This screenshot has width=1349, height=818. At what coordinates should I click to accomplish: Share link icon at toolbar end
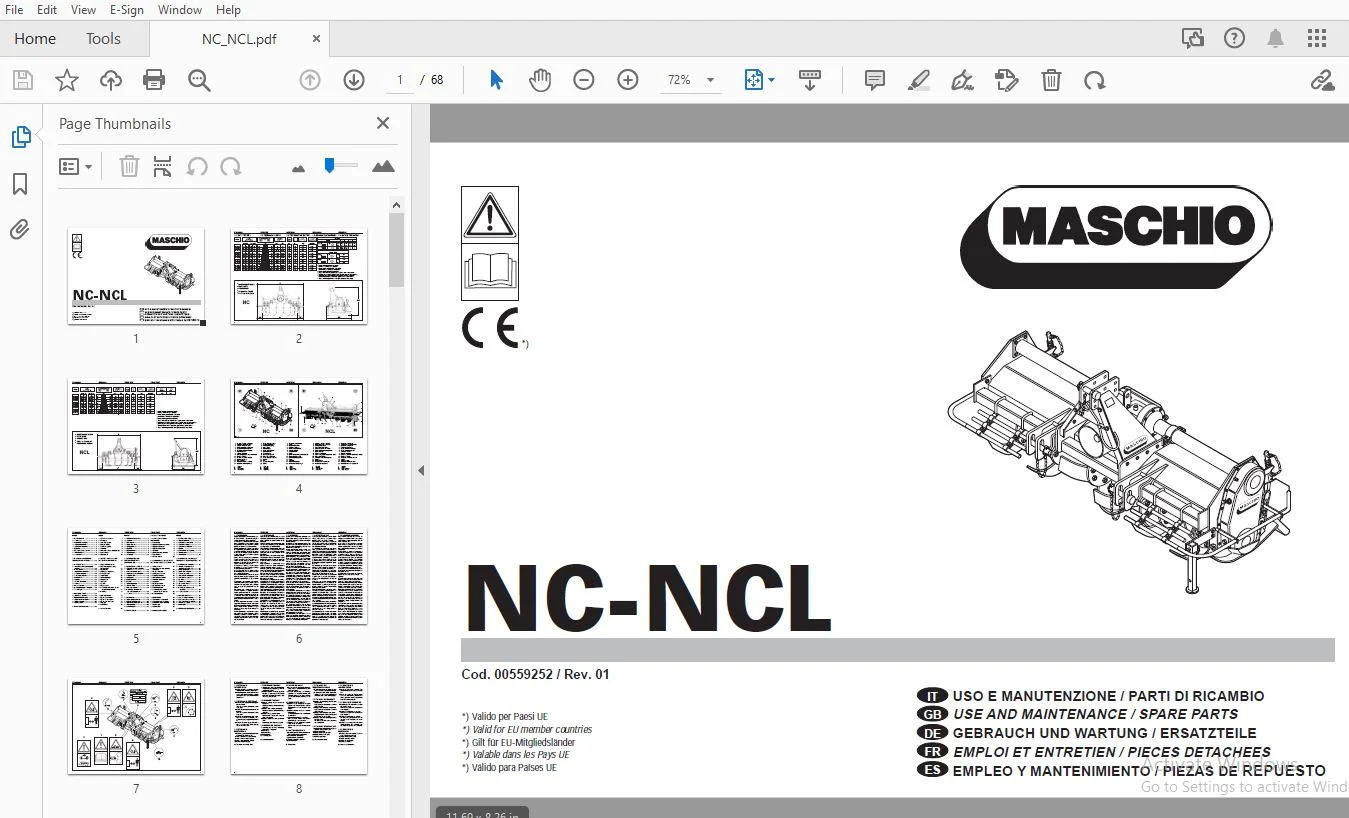pos(1322,80)
